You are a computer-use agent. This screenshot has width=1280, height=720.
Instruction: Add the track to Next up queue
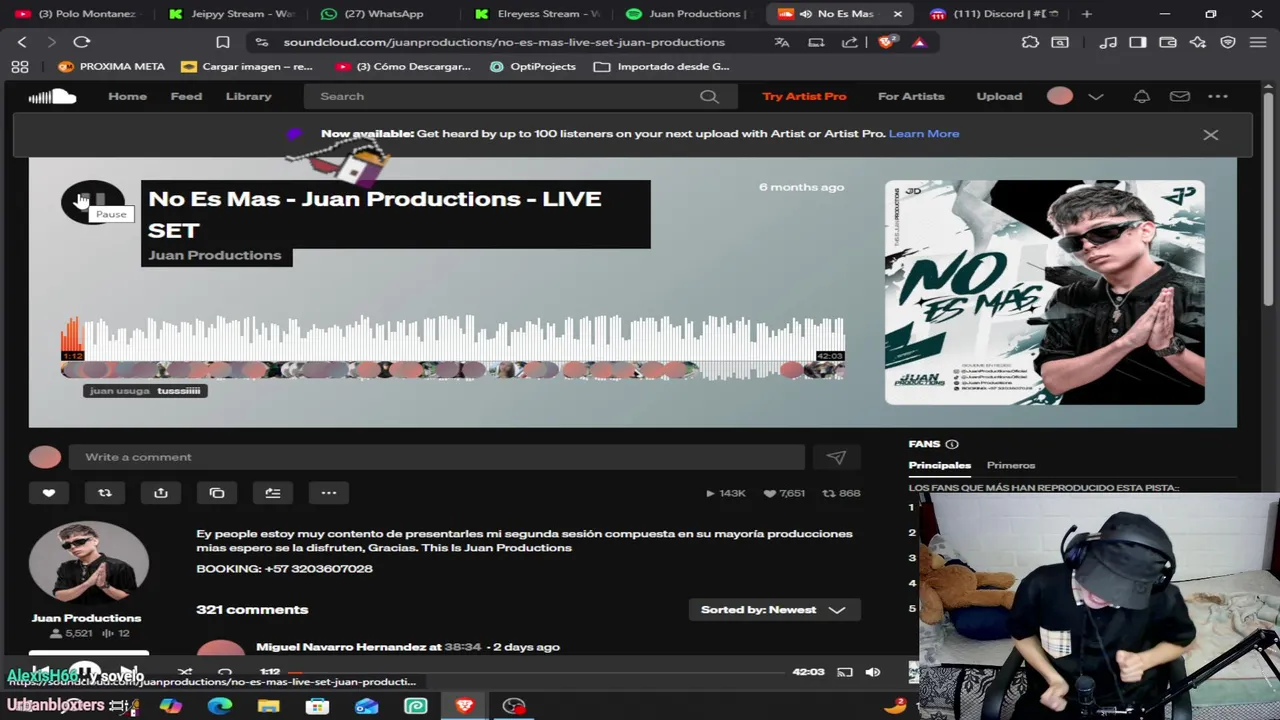272,493
